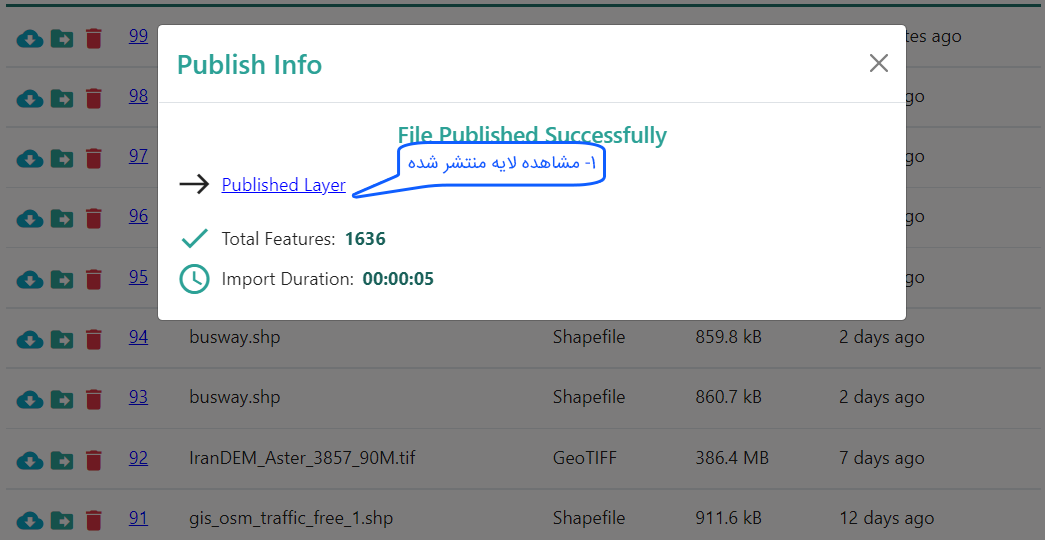Download gis_osm_traffic_free_1.shp file
The height and width of the screenshot is (540, 1045).
pos(30,520)
